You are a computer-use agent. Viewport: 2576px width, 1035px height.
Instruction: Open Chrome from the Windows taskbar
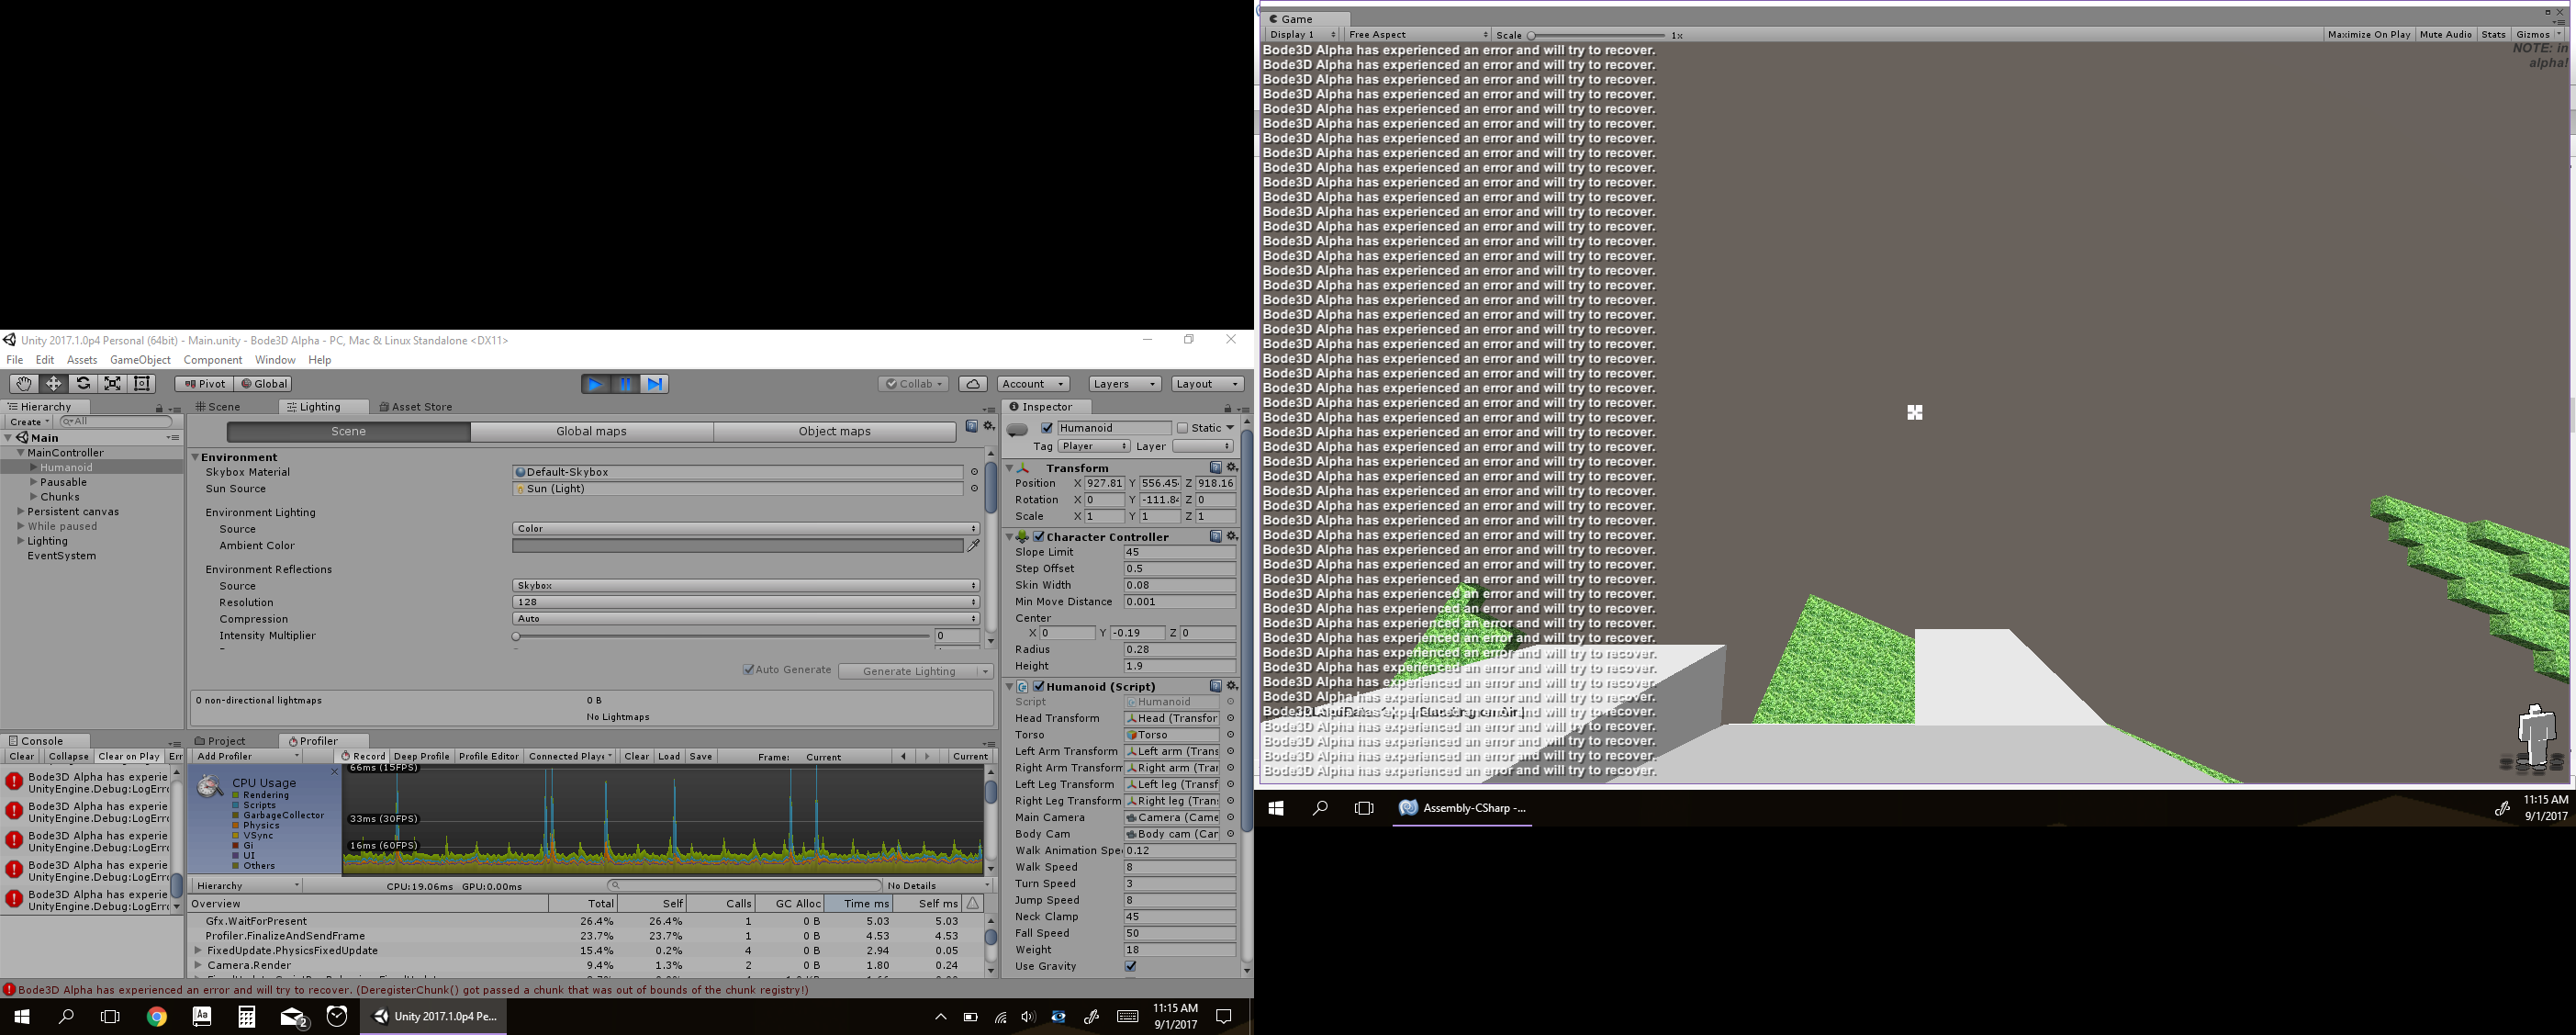(157, 1017)
